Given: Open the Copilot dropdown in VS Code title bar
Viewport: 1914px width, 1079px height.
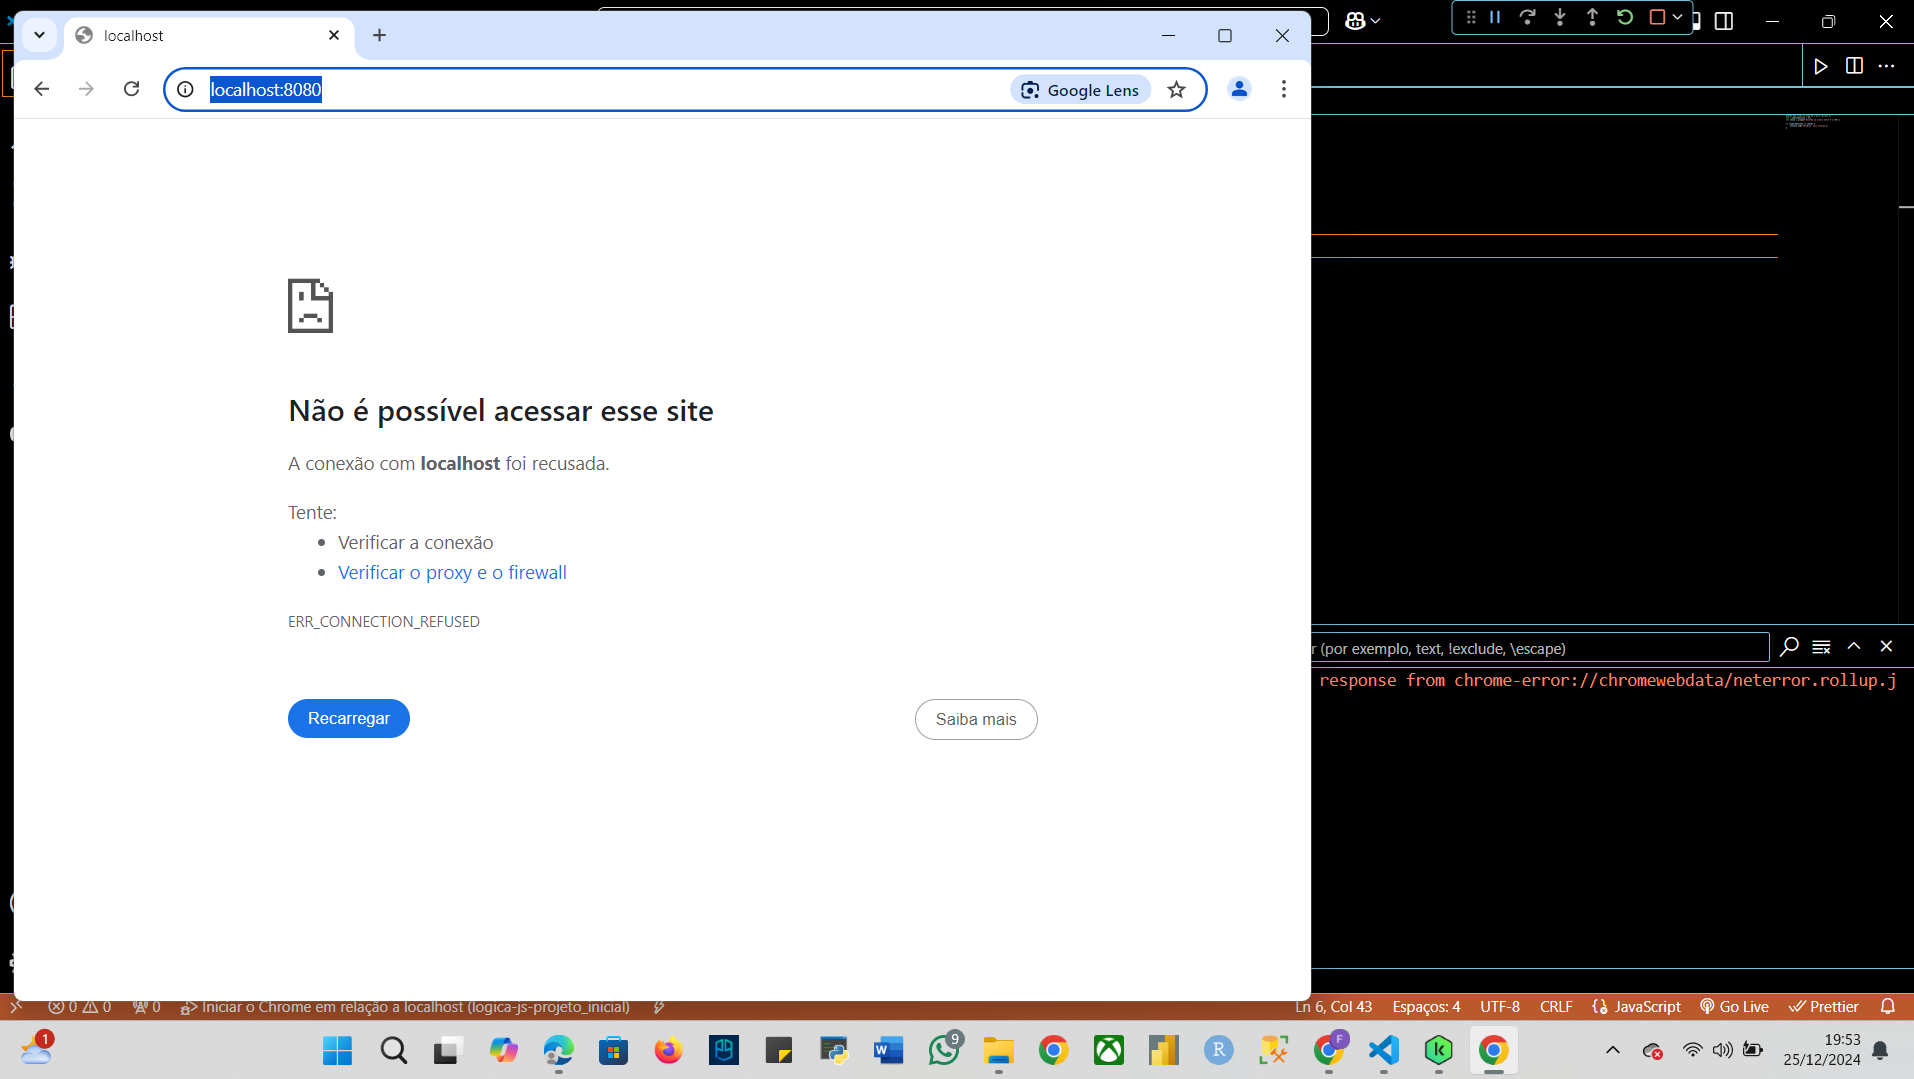Looking at the screenshot, I should pyautogui.click(x=1363, y=20).
